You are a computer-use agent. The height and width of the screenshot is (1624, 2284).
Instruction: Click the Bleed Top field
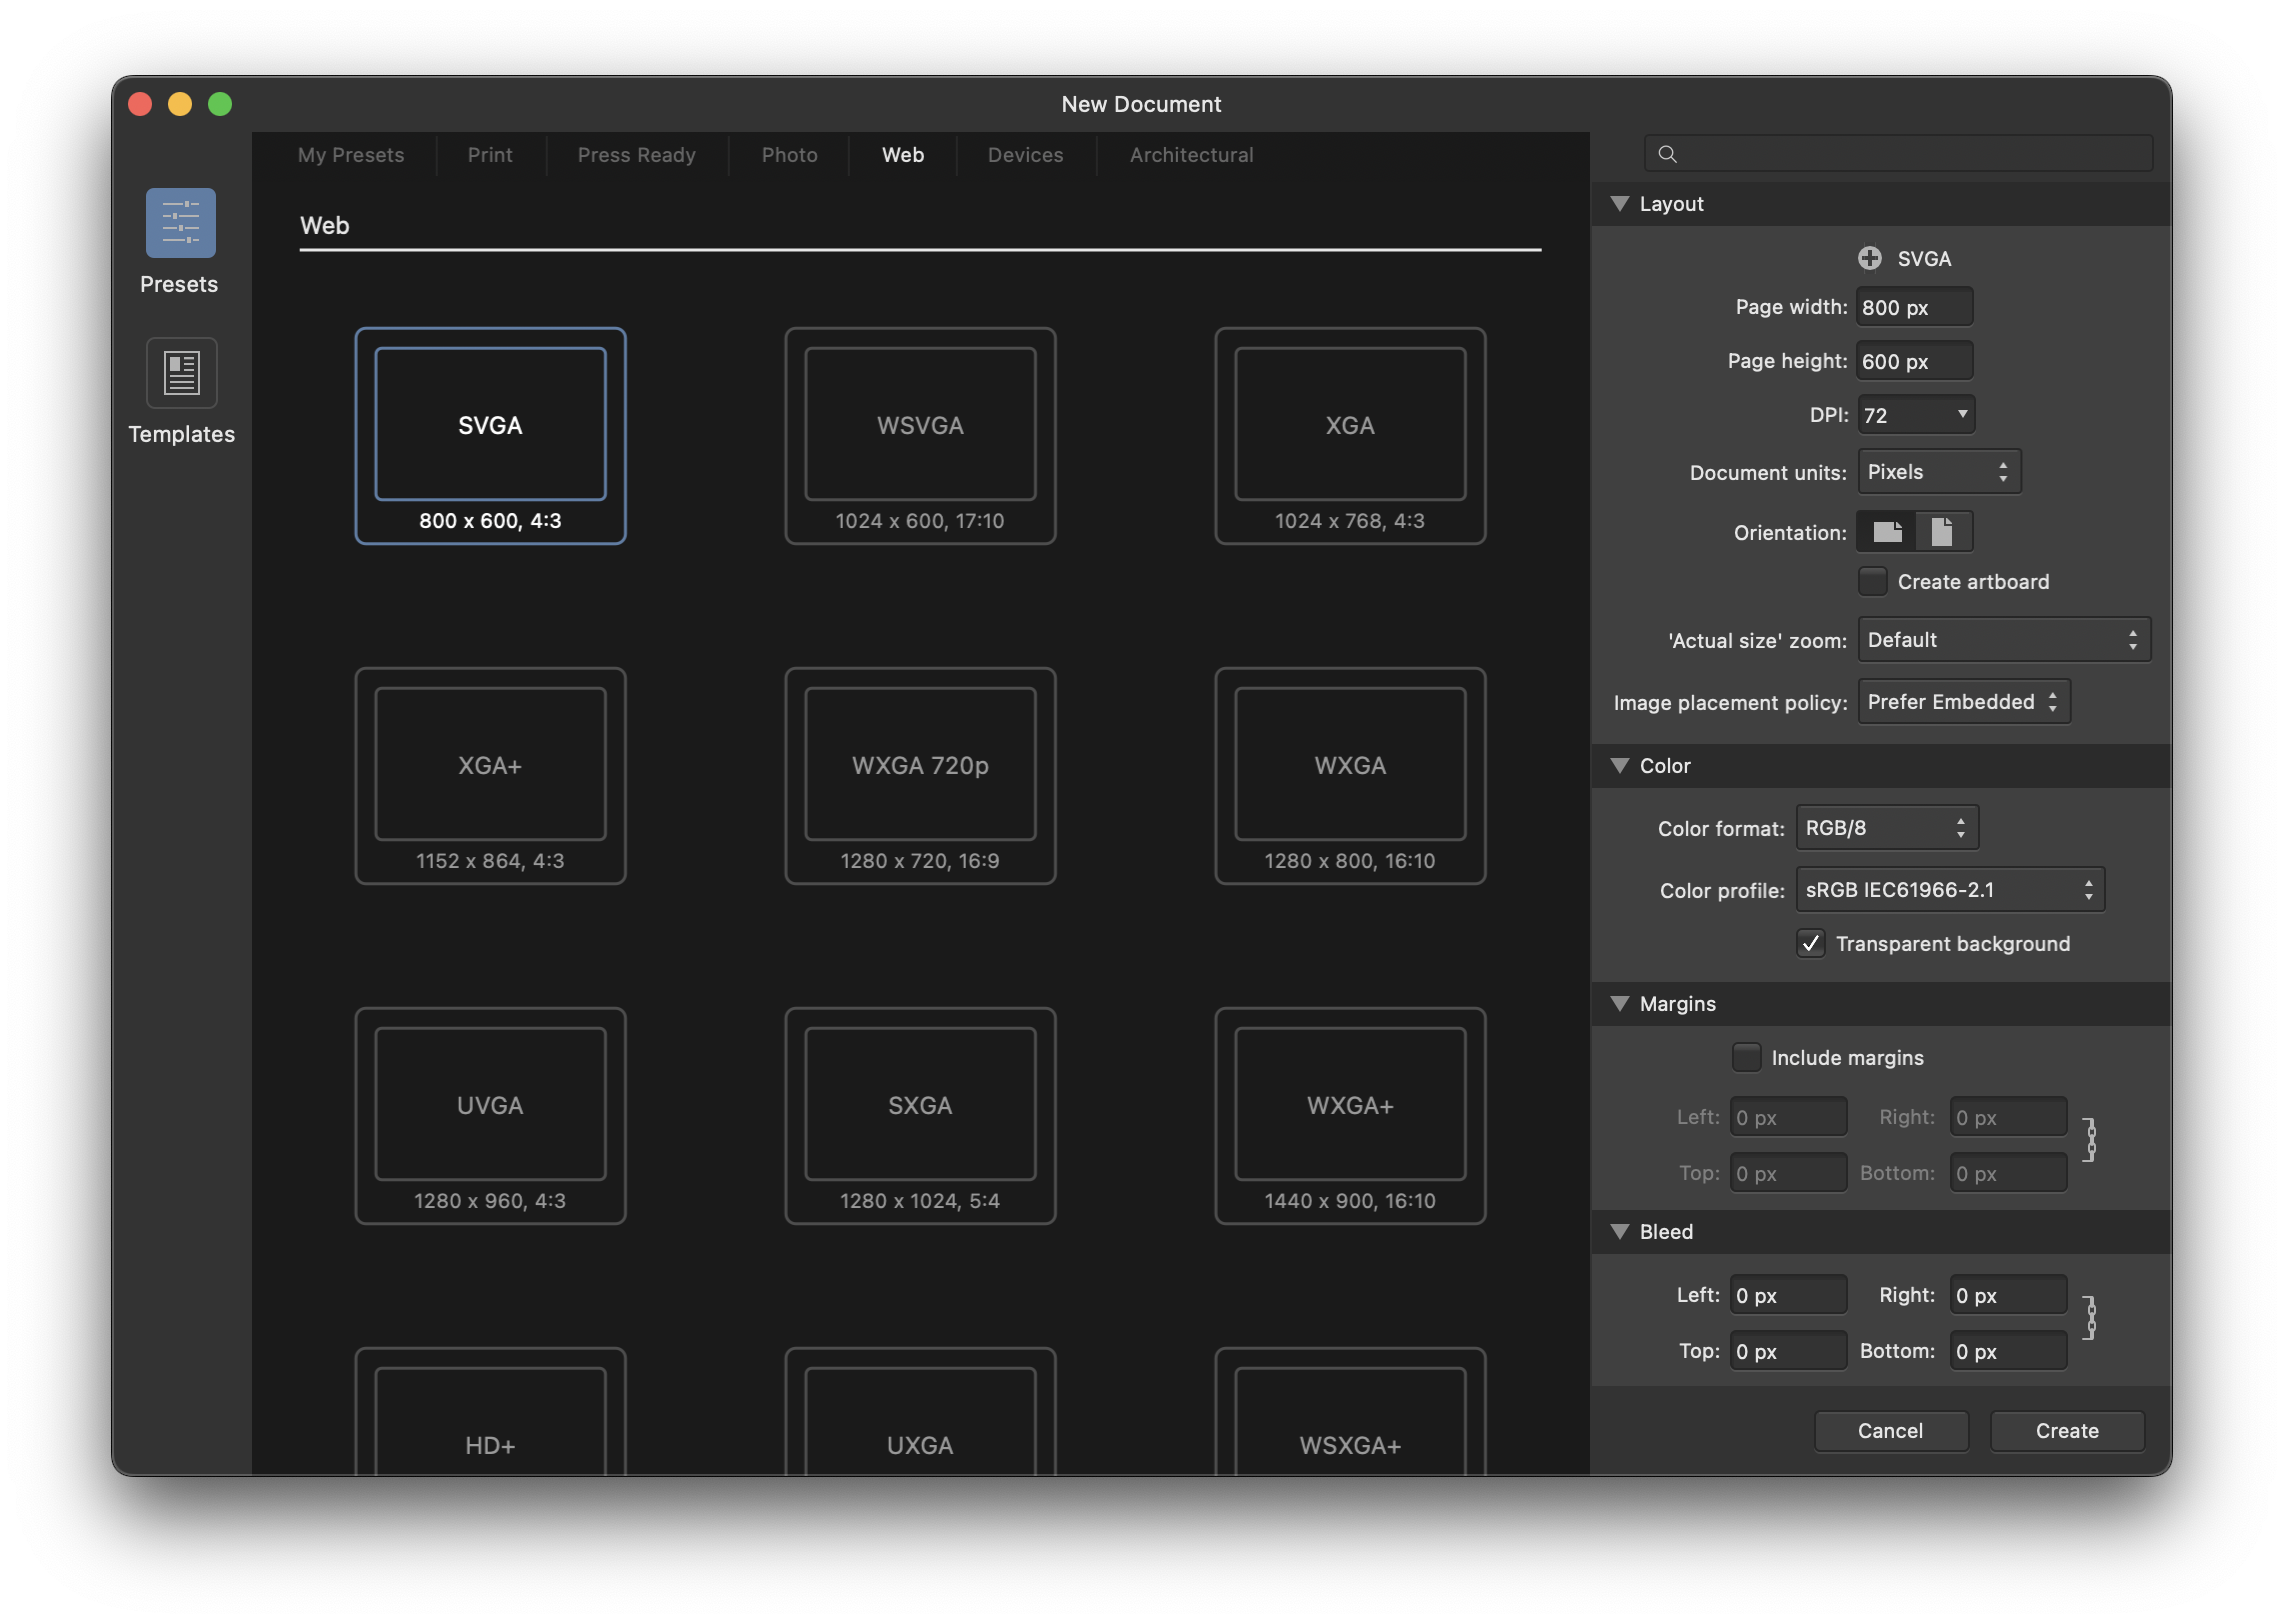point(1788,1351)
